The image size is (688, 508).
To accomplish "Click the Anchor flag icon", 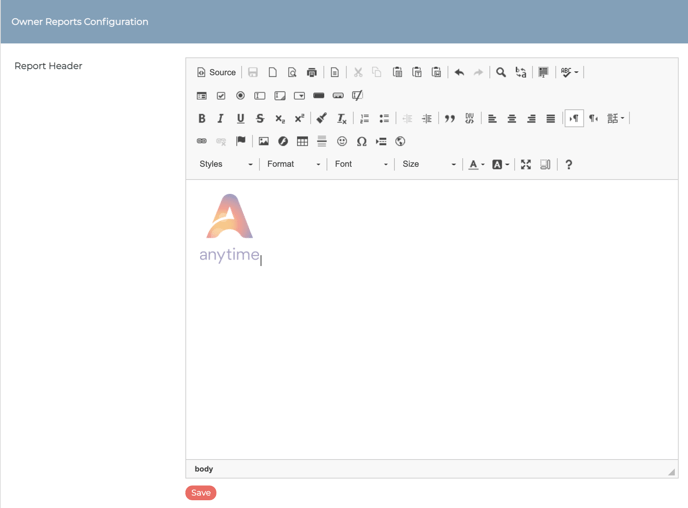I will click(x=240, y=141).
